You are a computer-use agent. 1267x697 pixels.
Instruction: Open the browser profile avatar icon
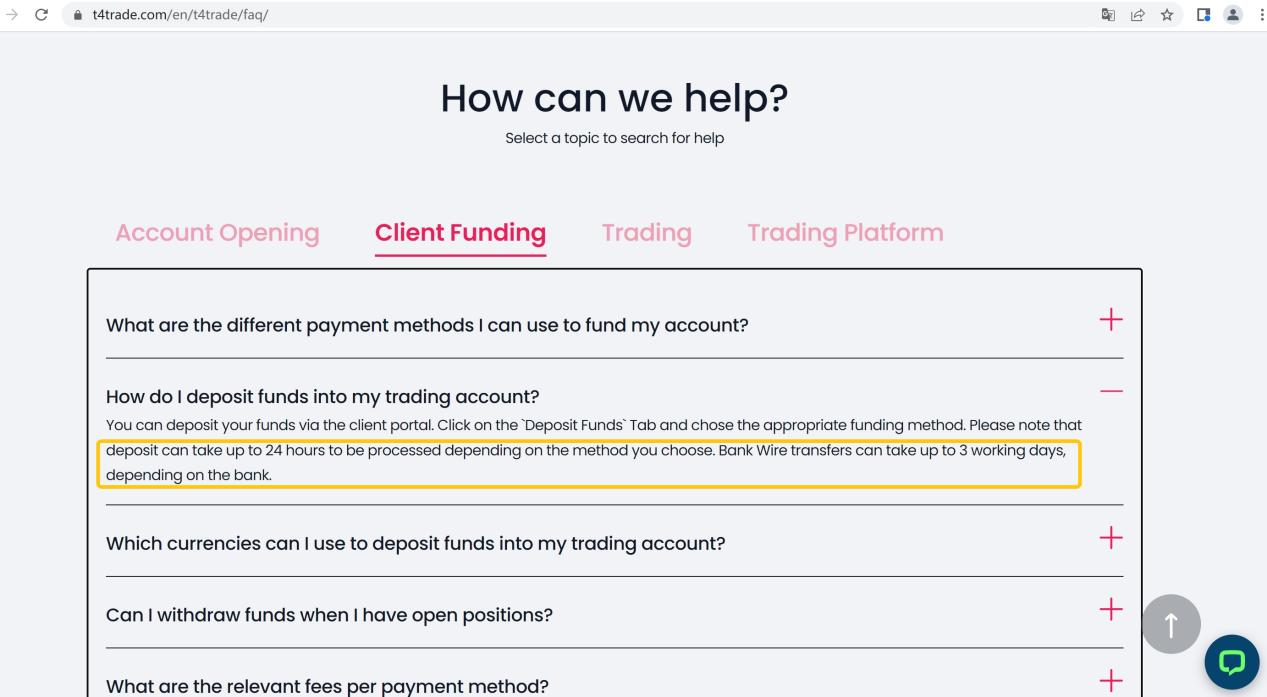pos(1230,15)
